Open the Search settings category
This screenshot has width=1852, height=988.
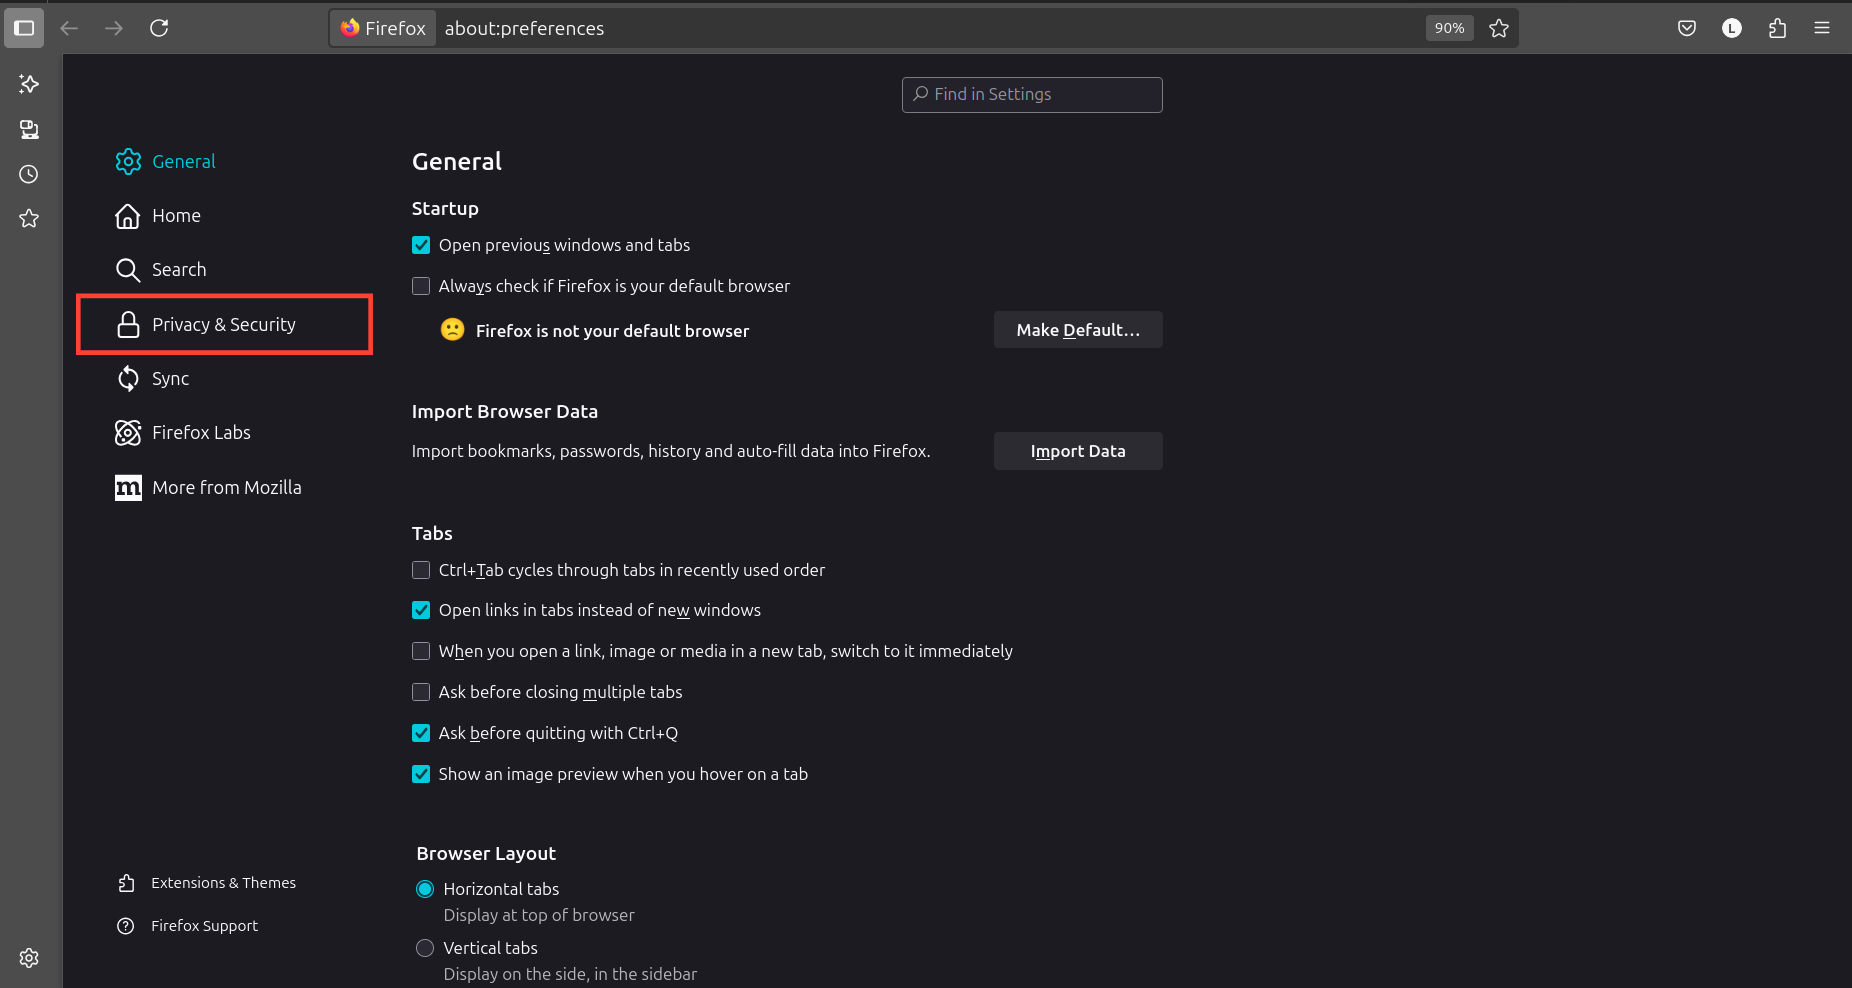pos(225,270)
